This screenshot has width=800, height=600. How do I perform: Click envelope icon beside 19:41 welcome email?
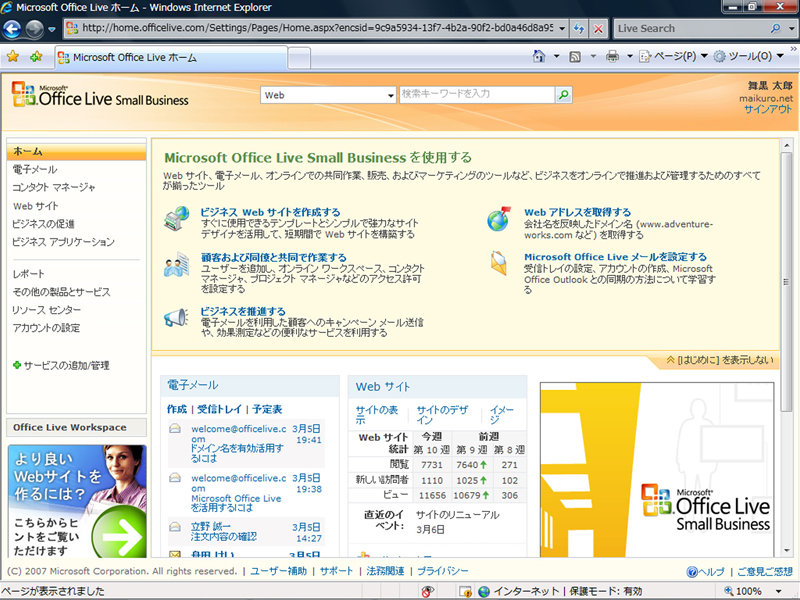click(x=175, y=429)
